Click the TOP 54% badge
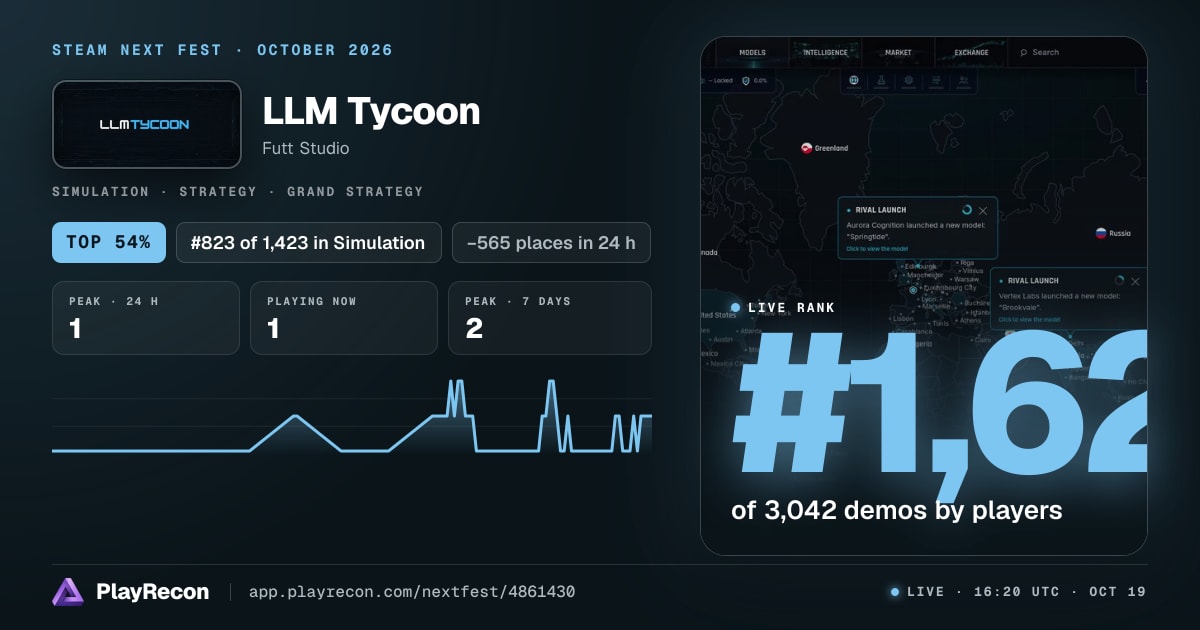Viewport: 1200px width, 630px height. (x=109, y=242)
